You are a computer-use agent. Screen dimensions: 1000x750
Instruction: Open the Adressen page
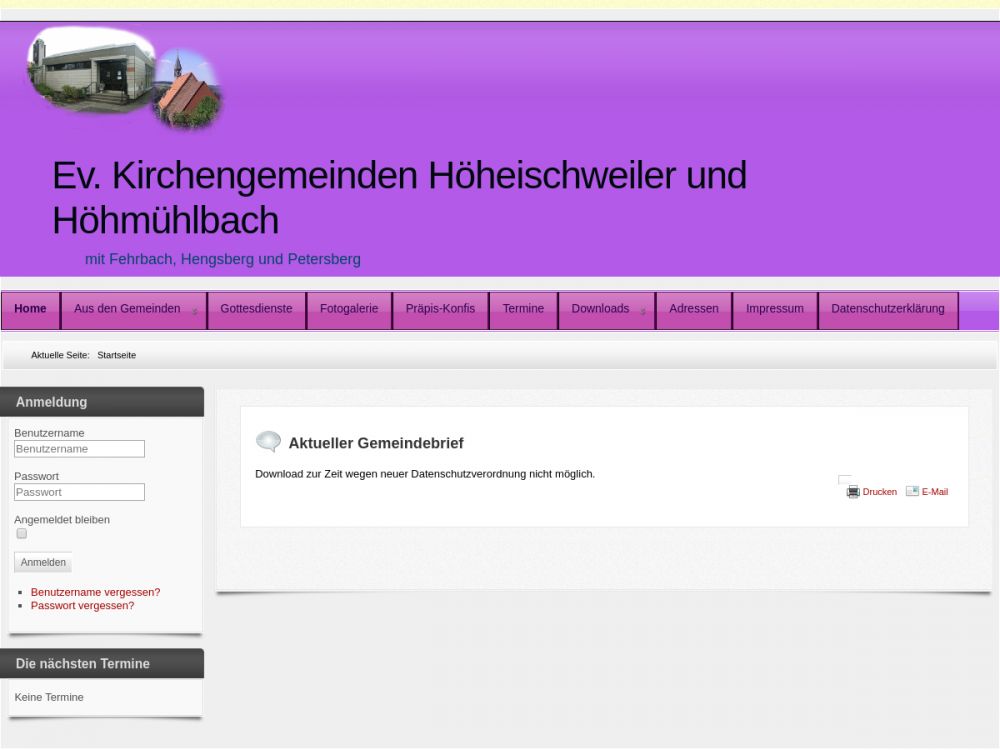(693, 309)
